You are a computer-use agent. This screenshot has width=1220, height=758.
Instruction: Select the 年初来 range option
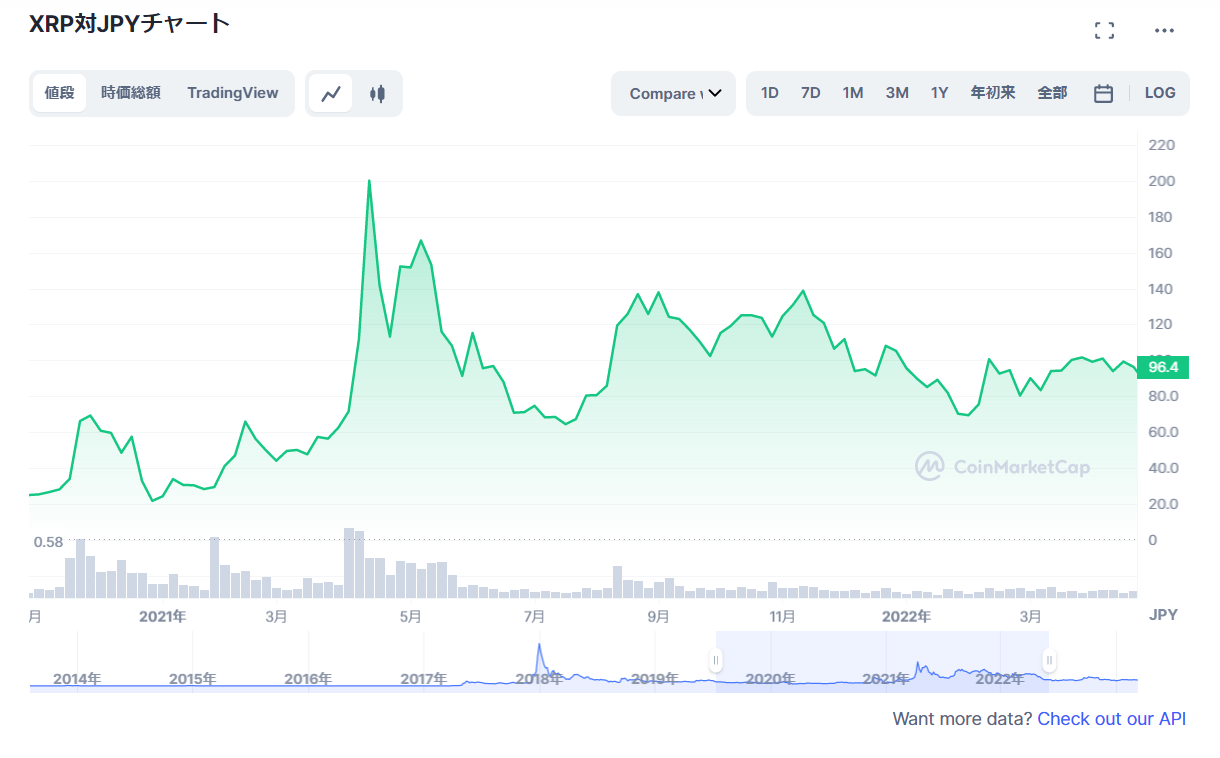pyautogui.click(x=993, y=92)
